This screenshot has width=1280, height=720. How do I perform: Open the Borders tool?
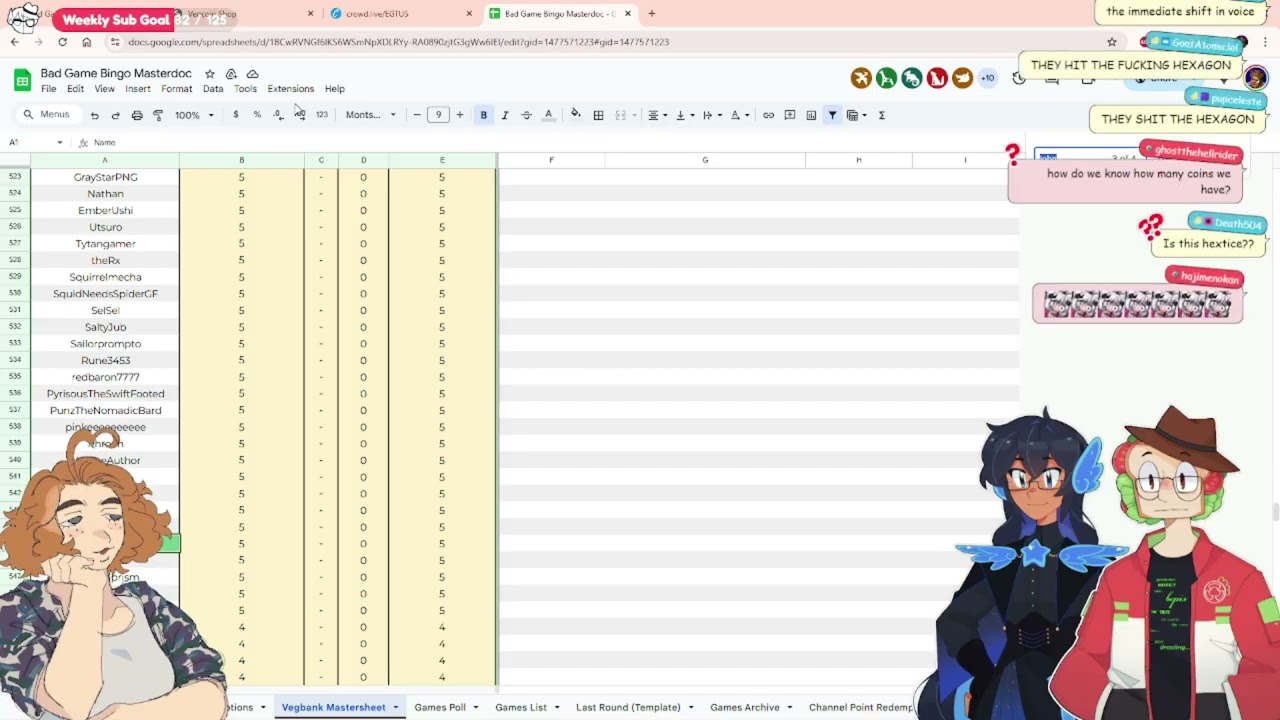[598, 115]
